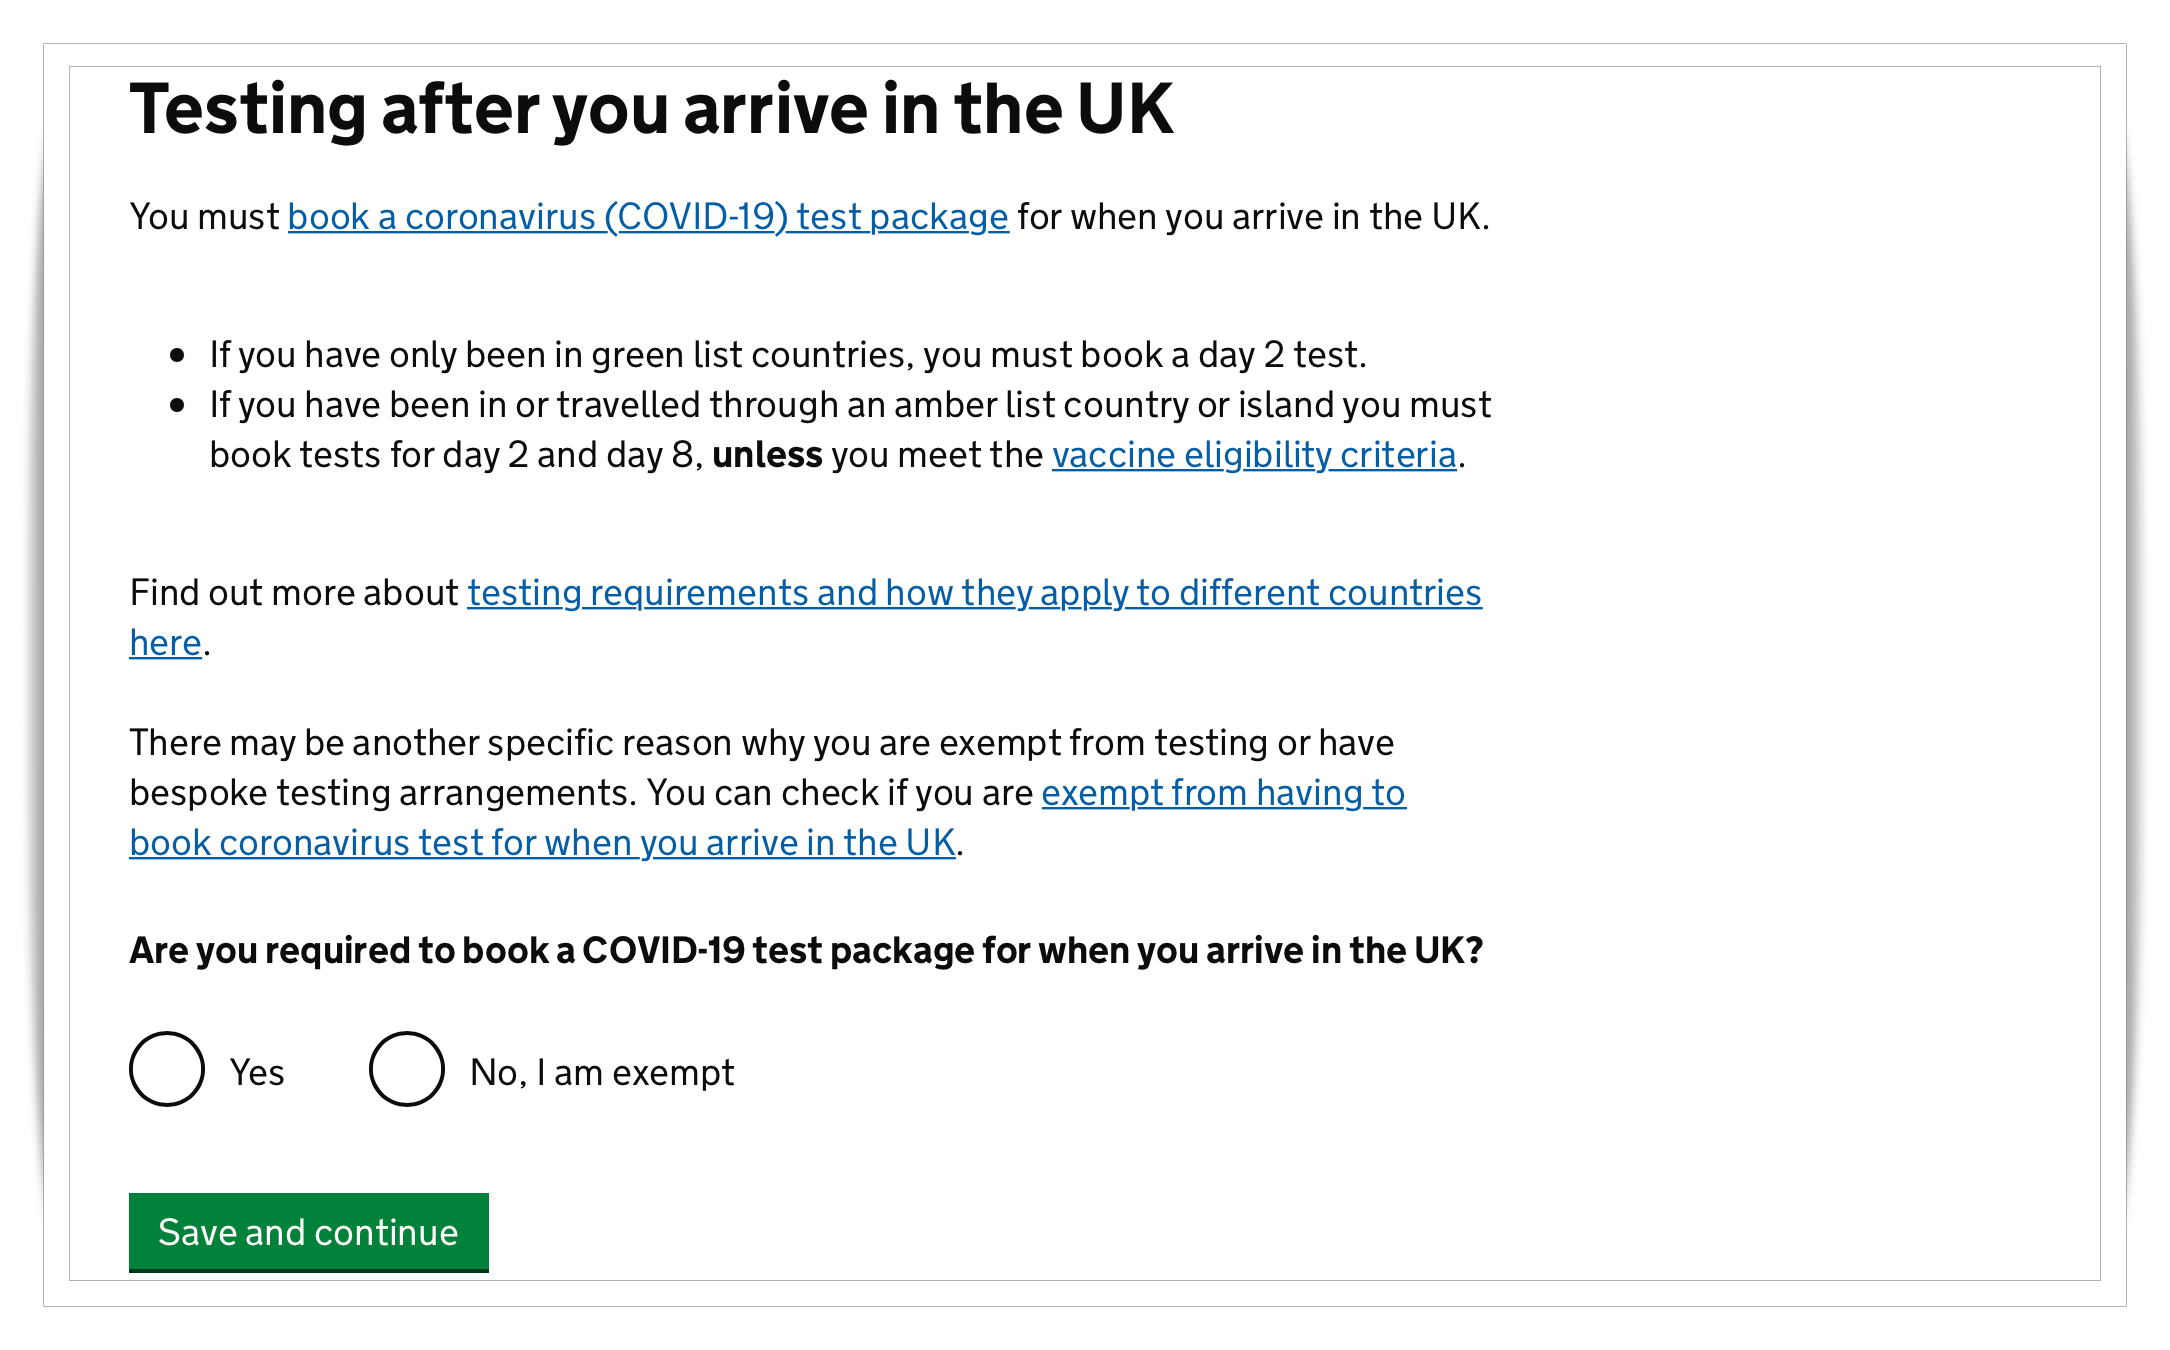Open testing requirements for different countries
2170x1350 pixels.
click(974, 592)
